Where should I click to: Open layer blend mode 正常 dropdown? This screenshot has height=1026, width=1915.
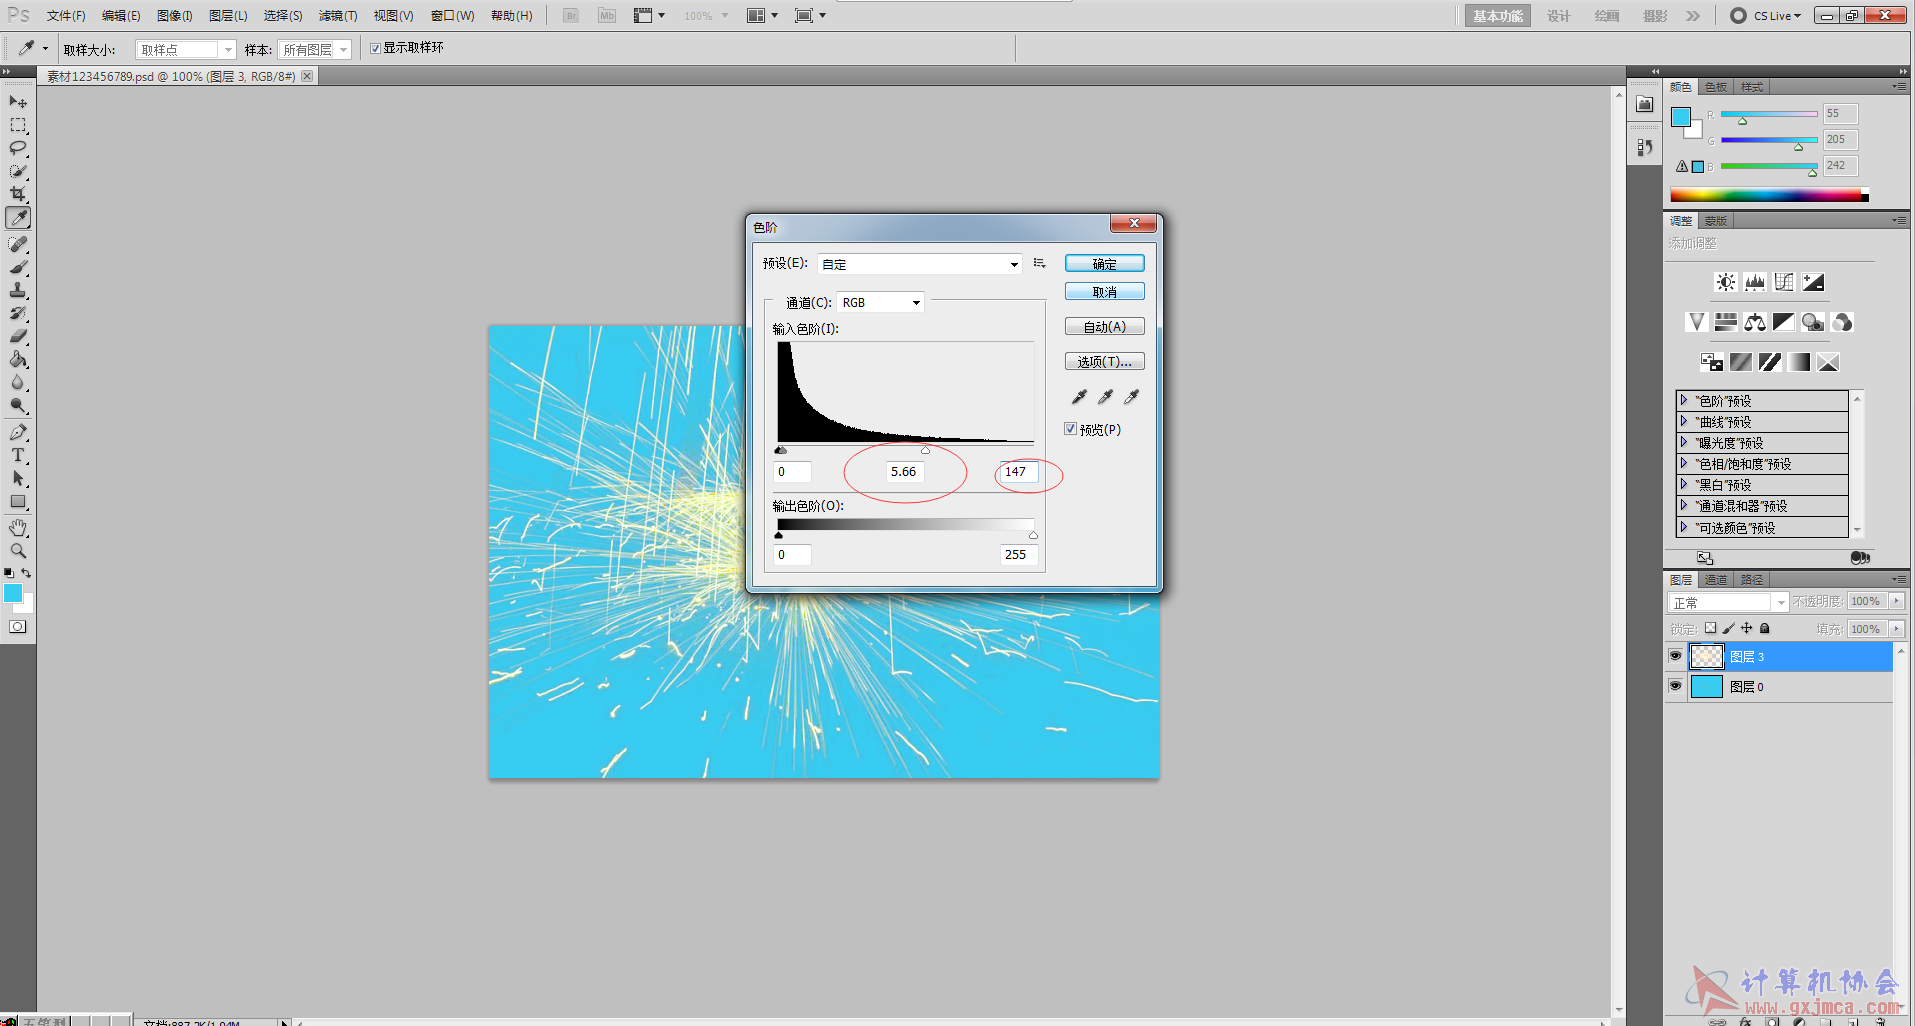coord(1728,602)
